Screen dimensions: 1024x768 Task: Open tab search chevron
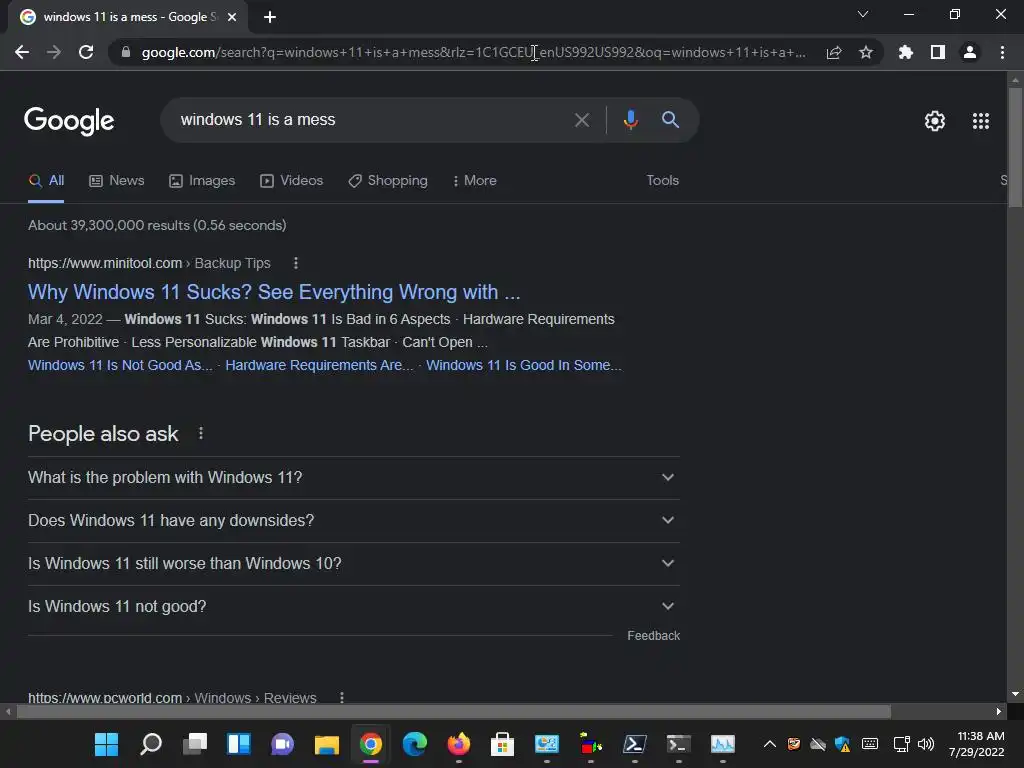863,14
